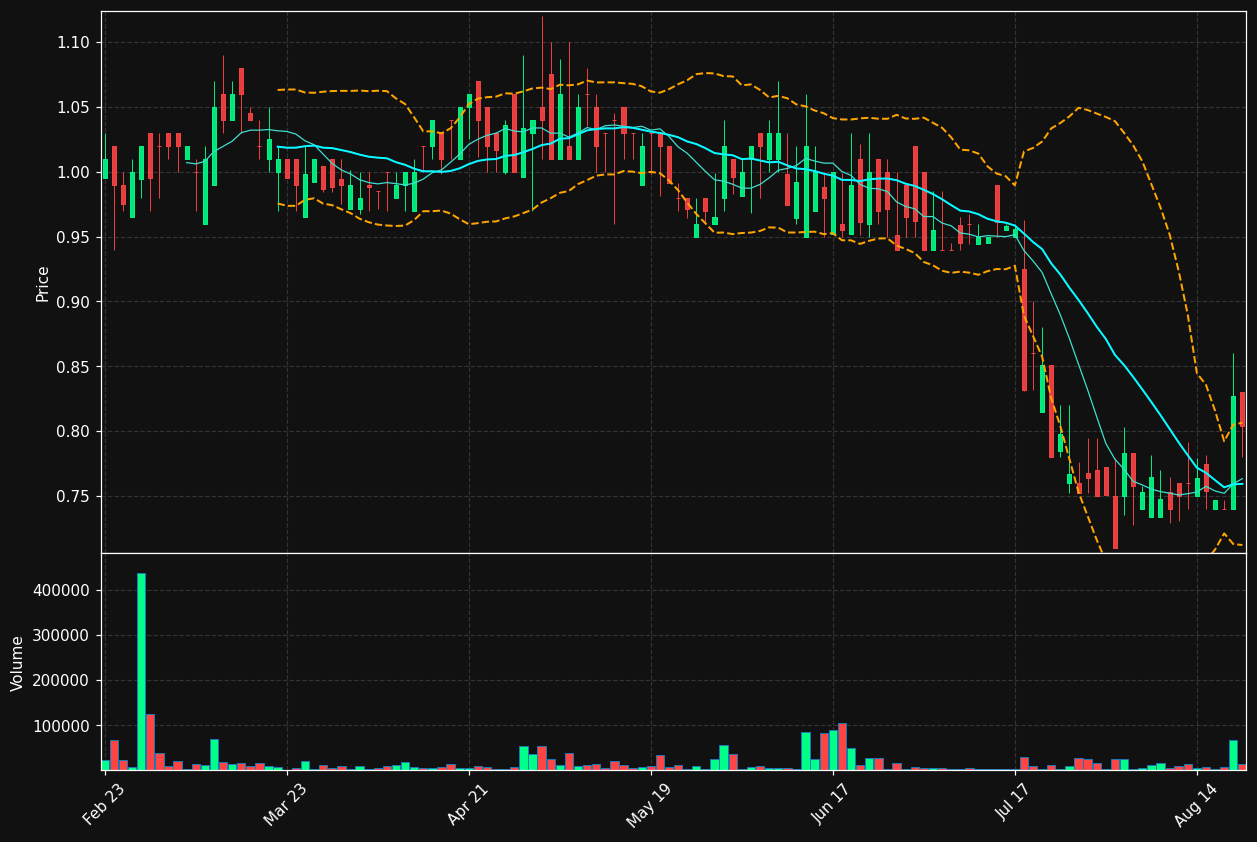
Task: Click the tallest green volume bar
Action: pyautogui.click(x=141, y=672)
